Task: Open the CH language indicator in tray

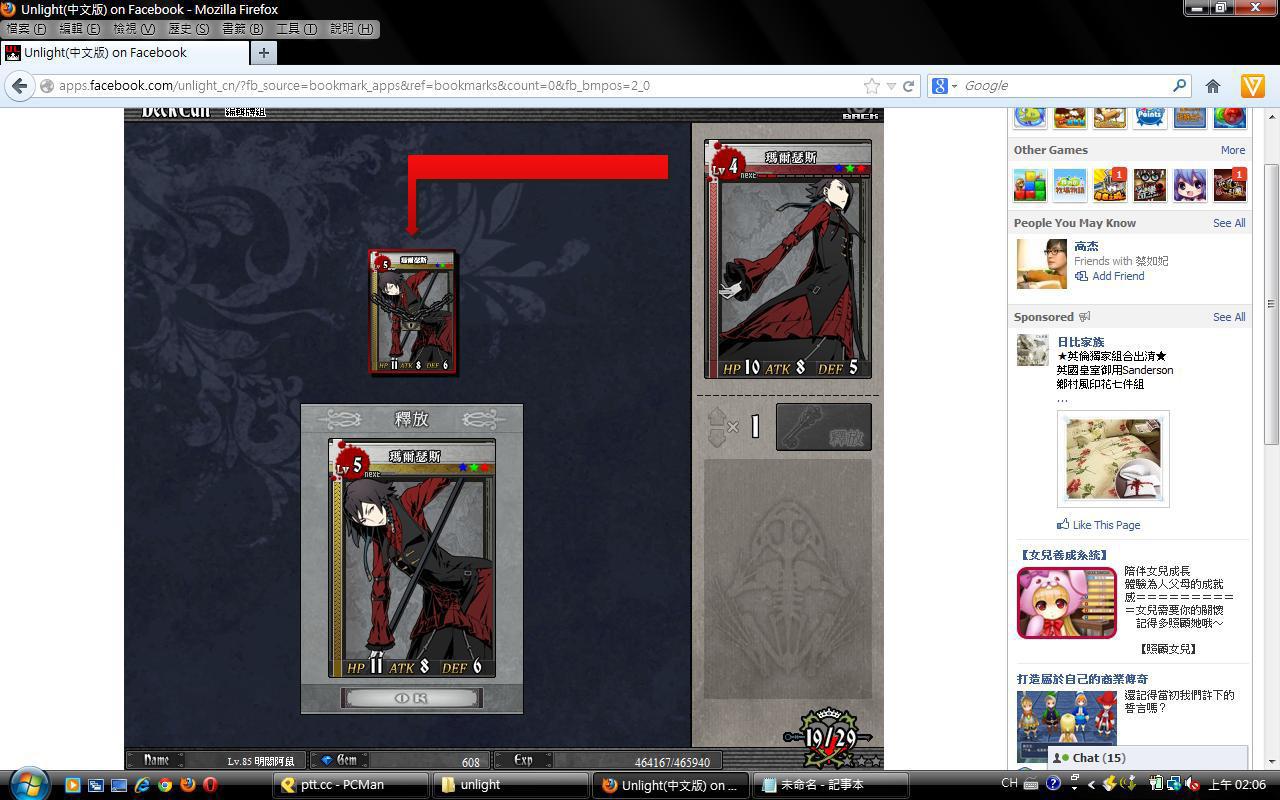Action: click(1009, 784)
